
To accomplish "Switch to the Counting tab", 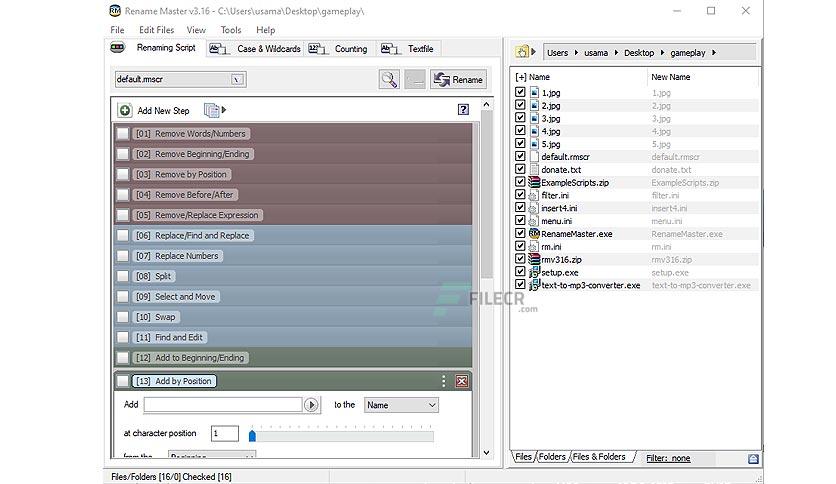I will pos(339,49).
